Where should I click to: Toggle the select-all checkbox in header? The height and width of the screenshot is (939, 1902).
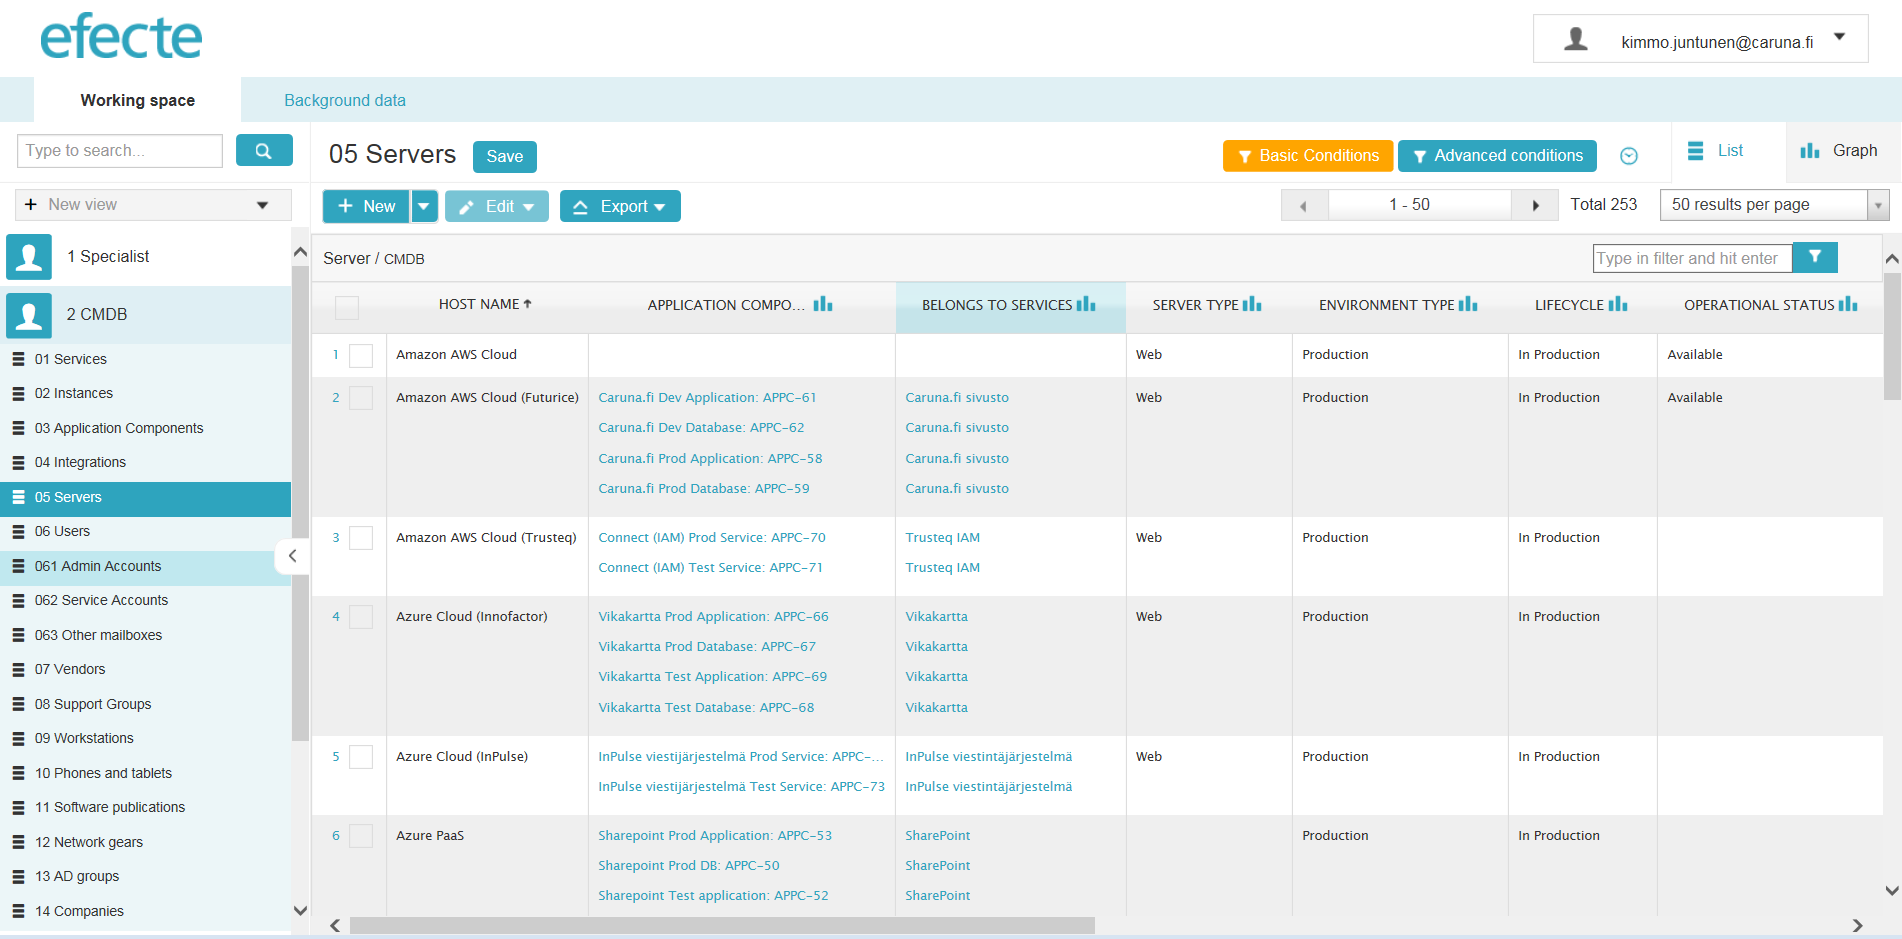(347, 307)
